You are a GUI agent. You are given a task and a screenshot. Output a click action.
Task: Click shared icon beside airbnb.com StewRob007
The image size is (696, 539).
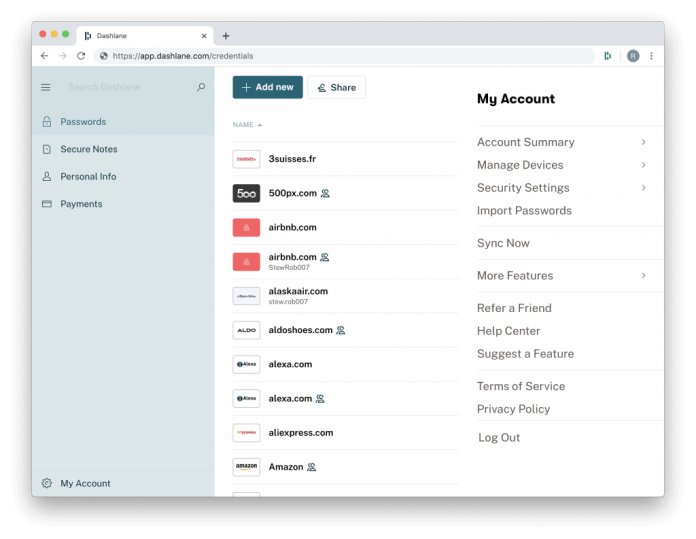(x=325, y=257)
